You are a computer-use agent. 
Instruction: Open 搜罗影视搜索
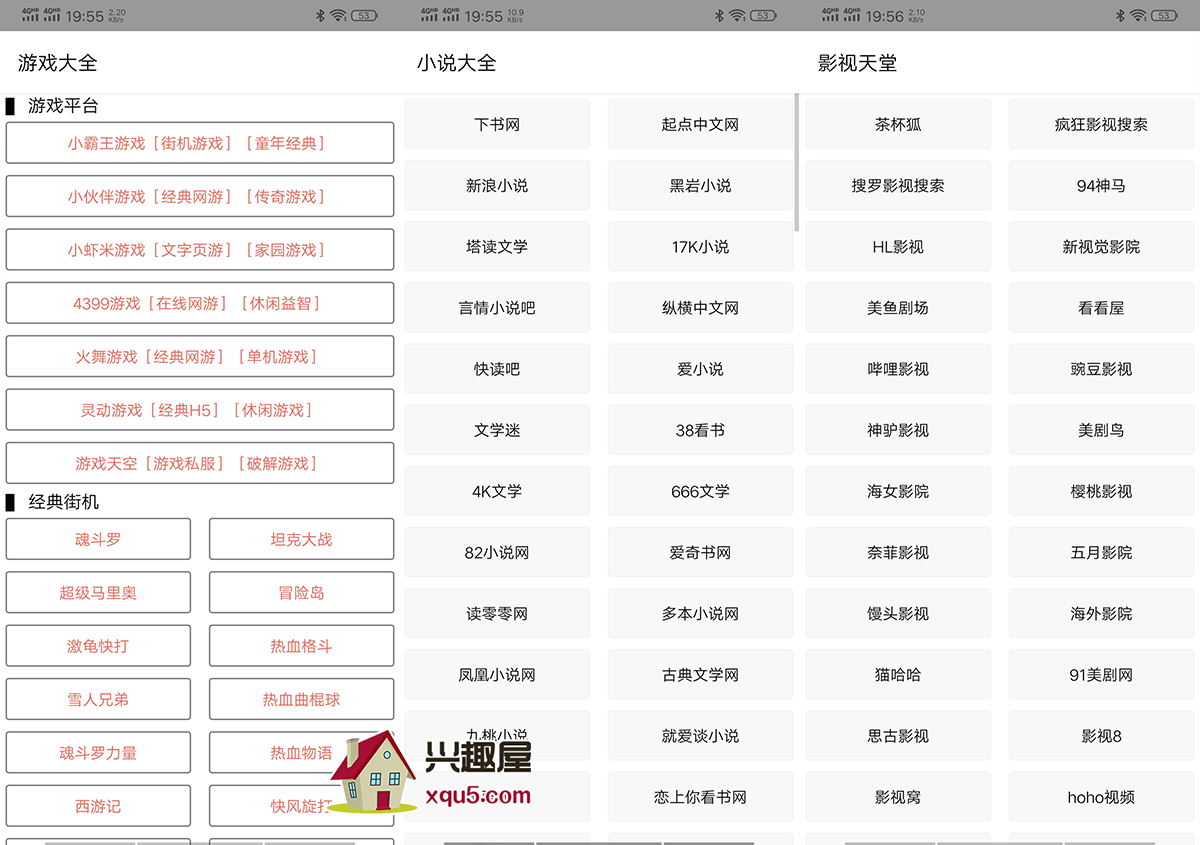pos(898,185)
